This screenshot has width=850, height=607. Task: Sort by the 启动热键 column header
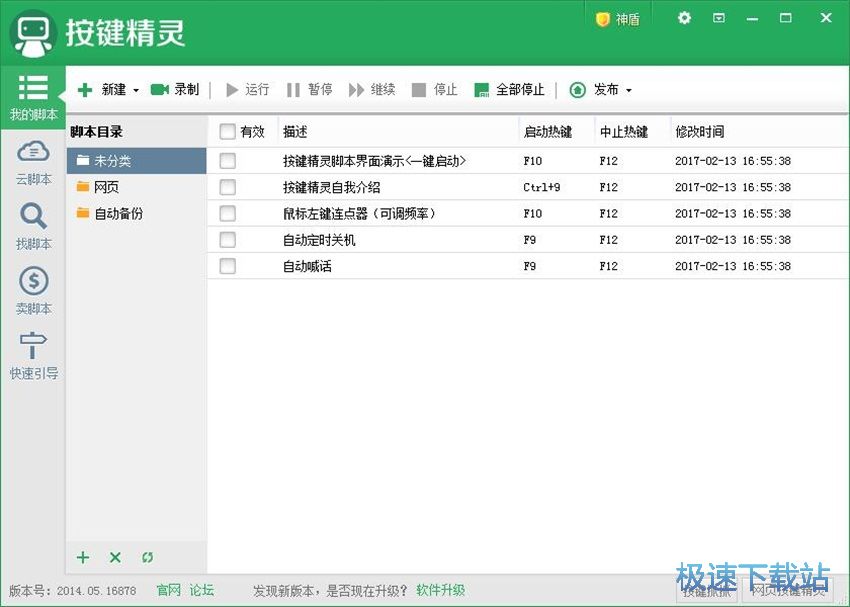(557, 131)
